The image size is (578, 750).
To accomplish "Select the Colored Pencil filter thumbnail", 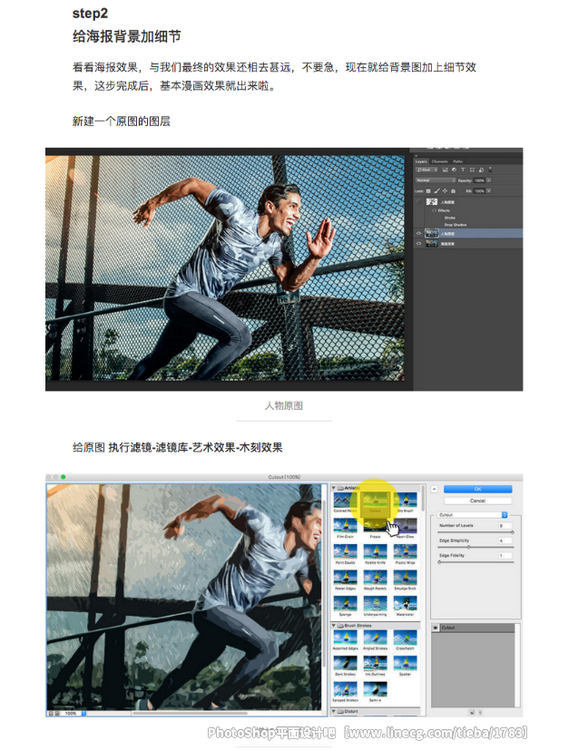I will point(345,500).
